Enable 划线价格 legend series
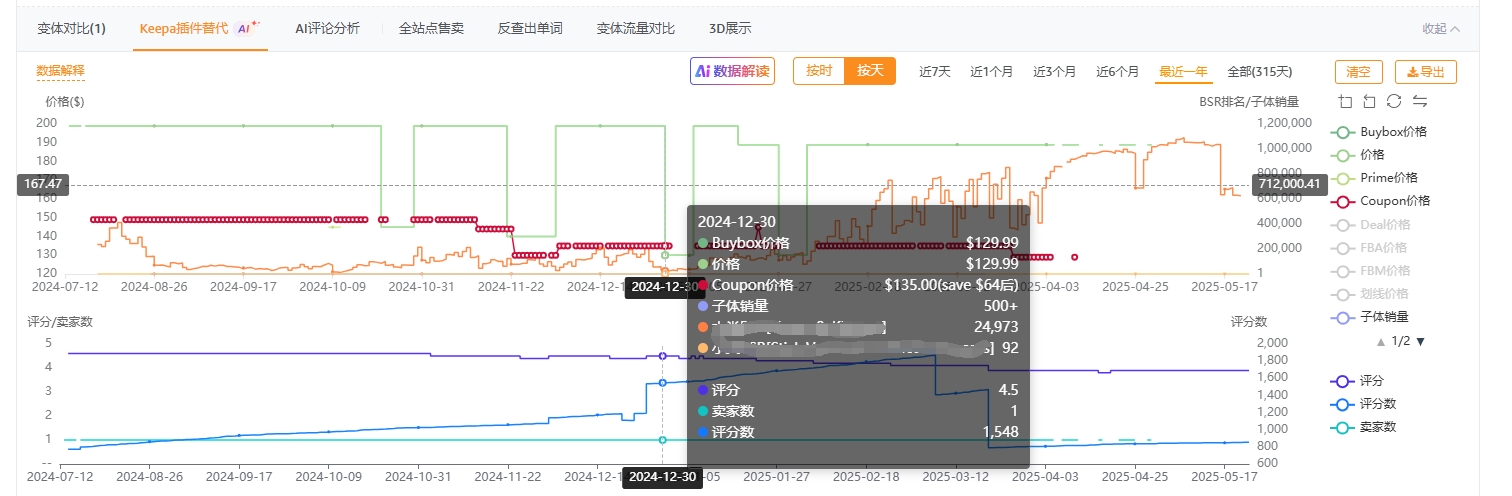 pyautogui.click(x=1370, y=293)
